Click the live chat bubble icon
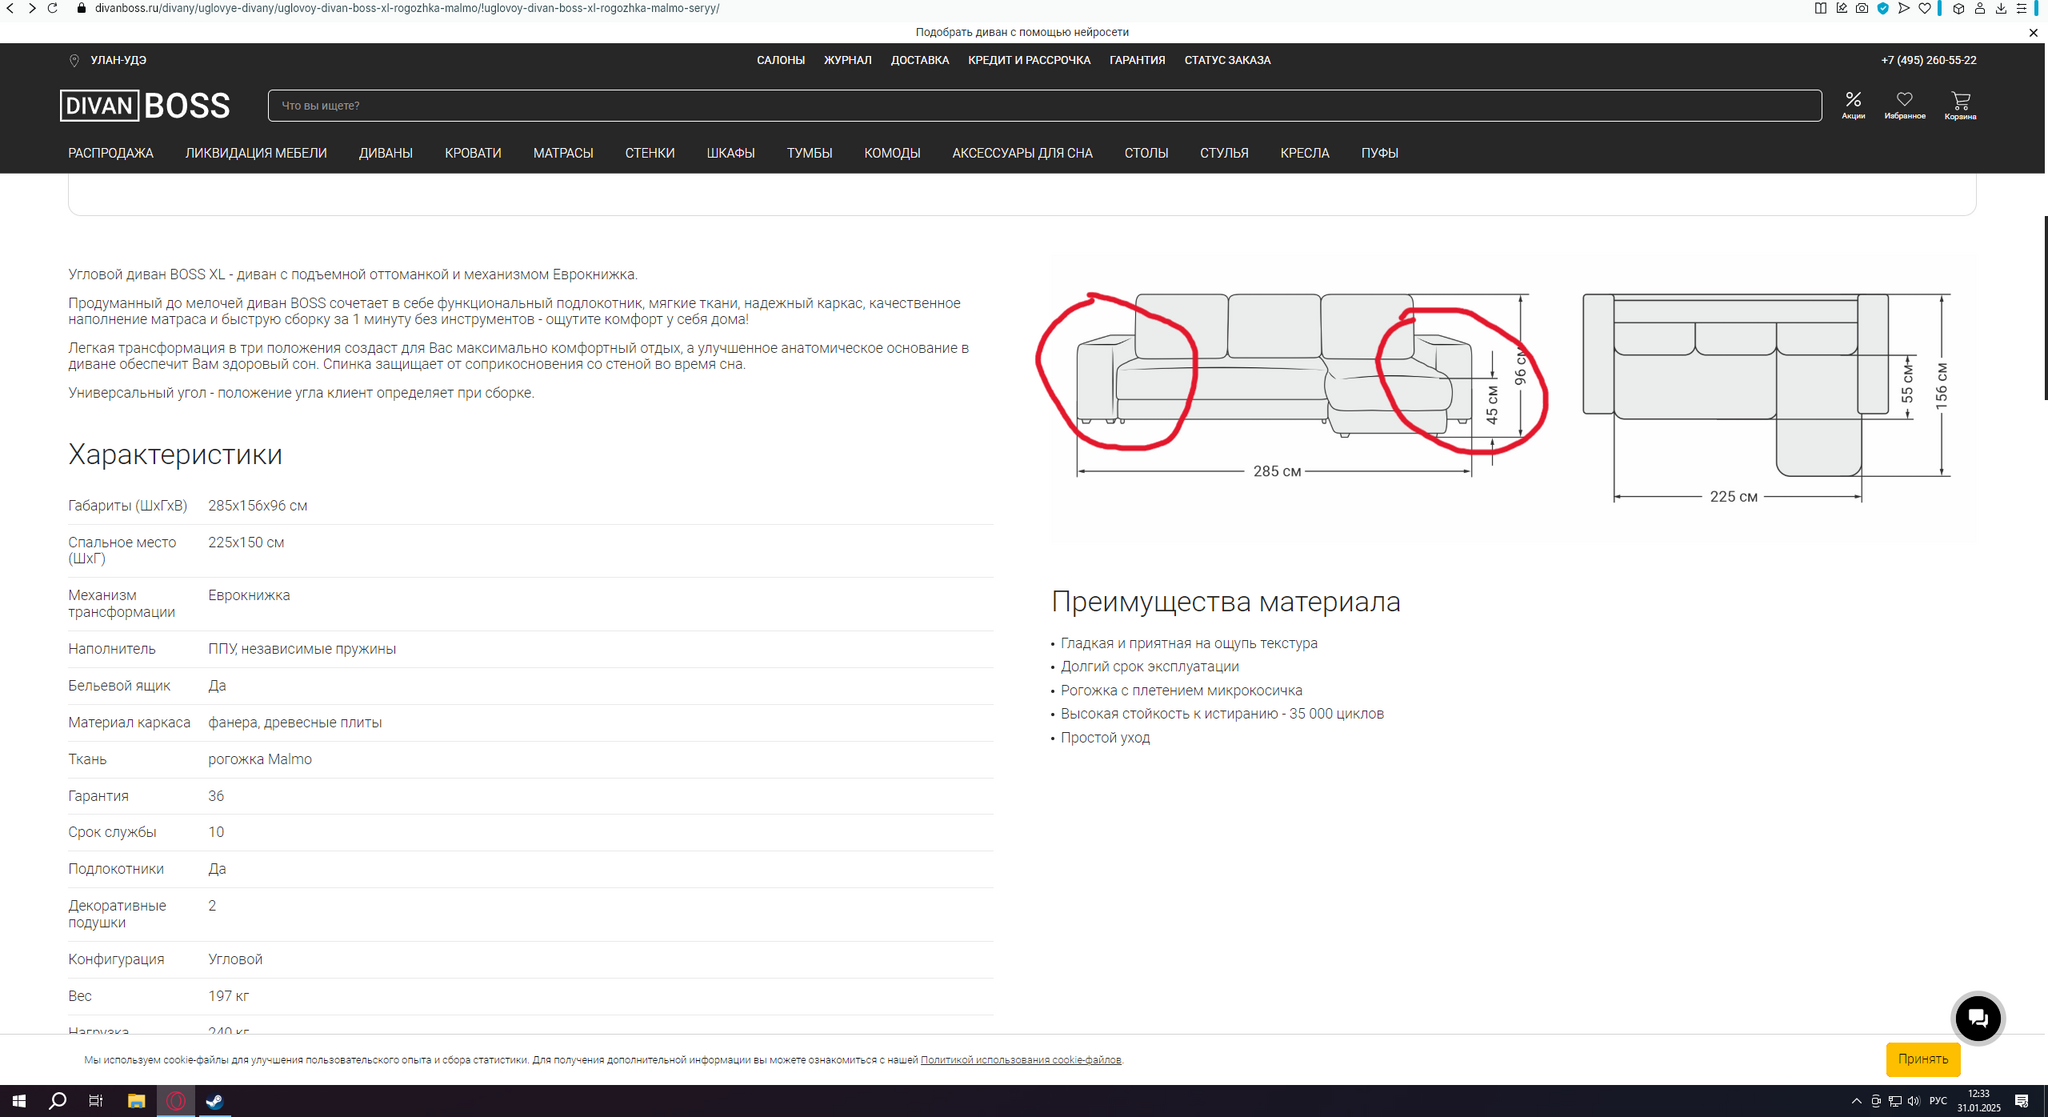2048x1117 pixels. tap(1977, 1018)
